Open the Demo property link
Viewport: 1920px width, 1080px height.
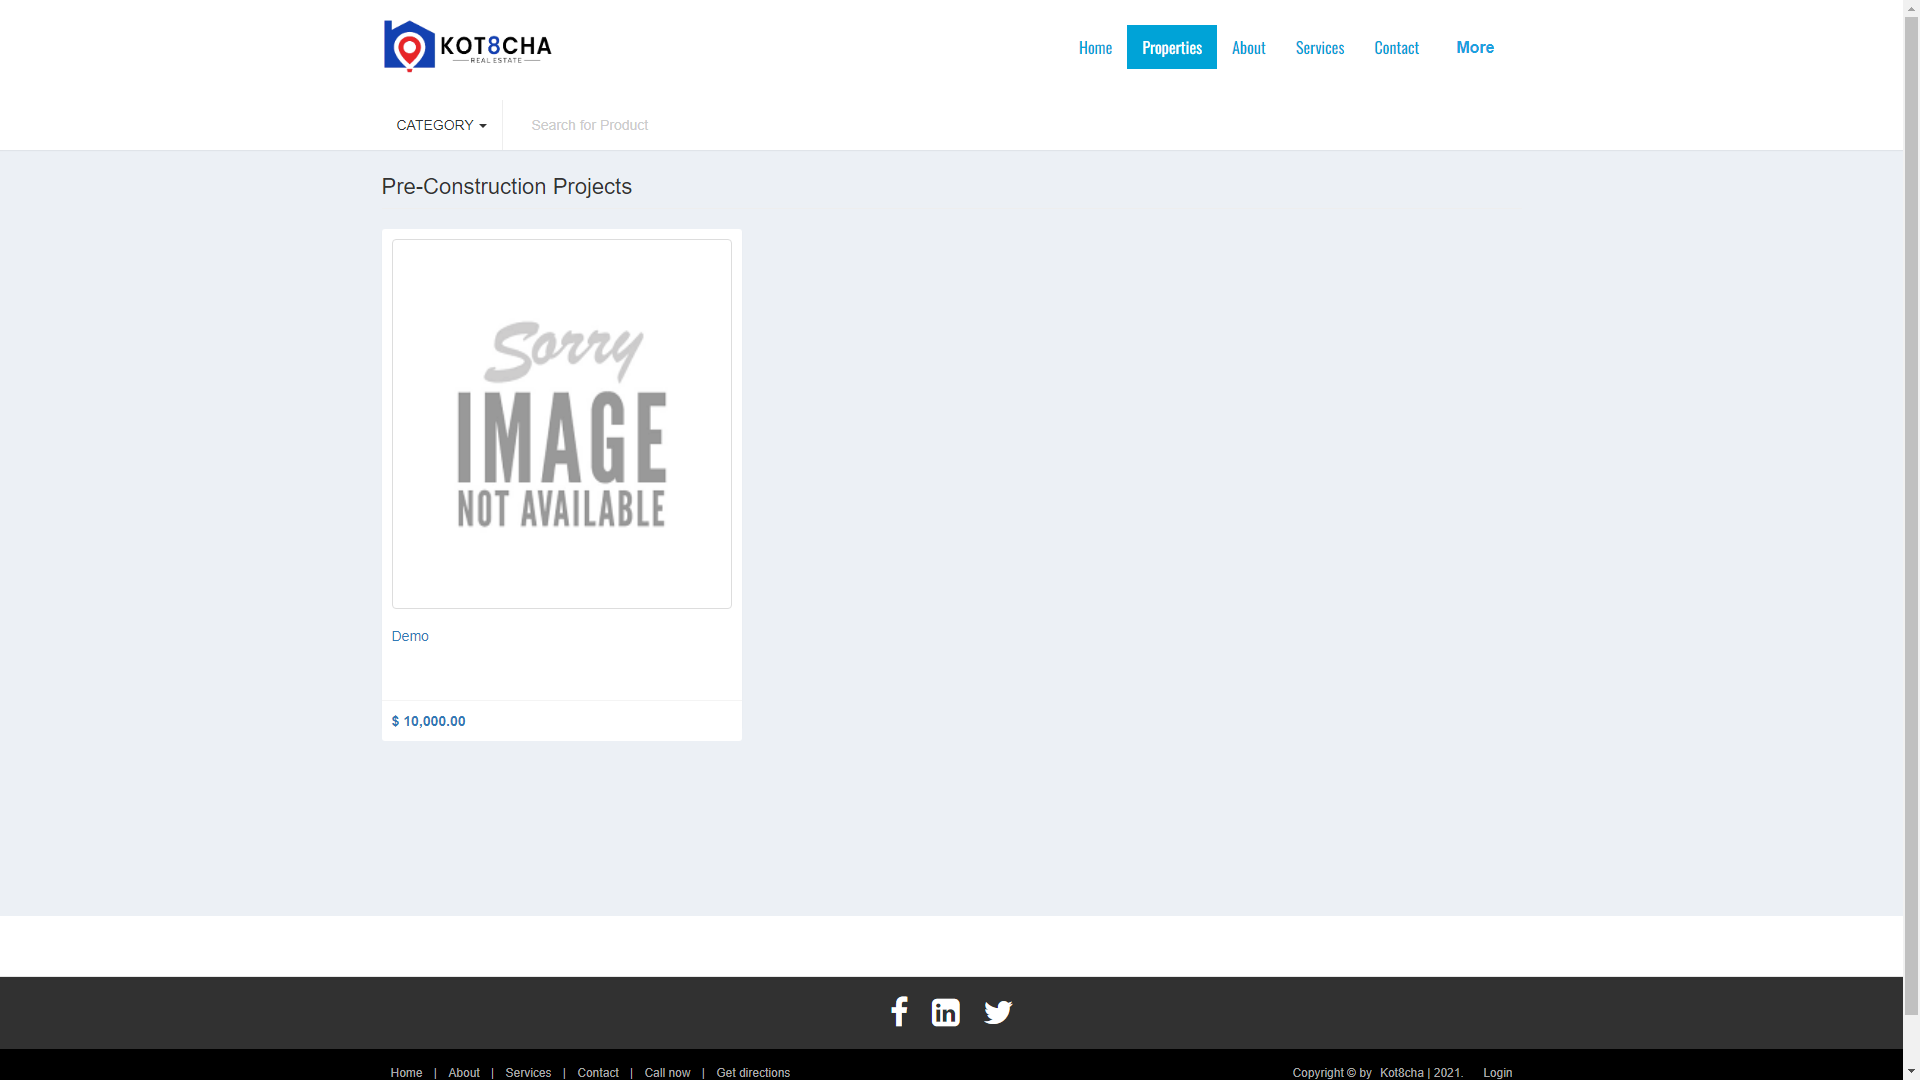pos(410,636)
